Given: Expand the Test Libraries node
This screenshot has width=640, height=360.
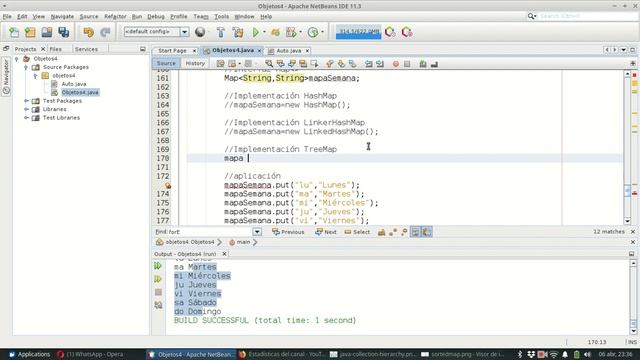Looking at the screenshot, I should coord(26,118).
